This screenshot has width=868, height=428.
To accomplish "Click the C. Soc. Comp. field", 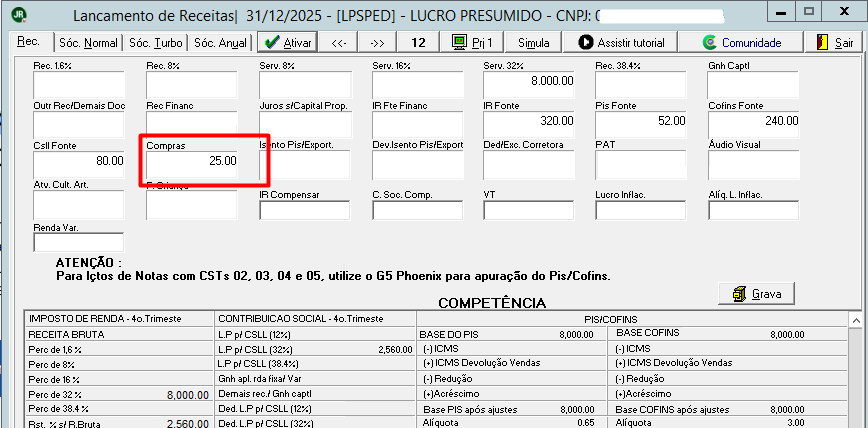I will [417, 210].
